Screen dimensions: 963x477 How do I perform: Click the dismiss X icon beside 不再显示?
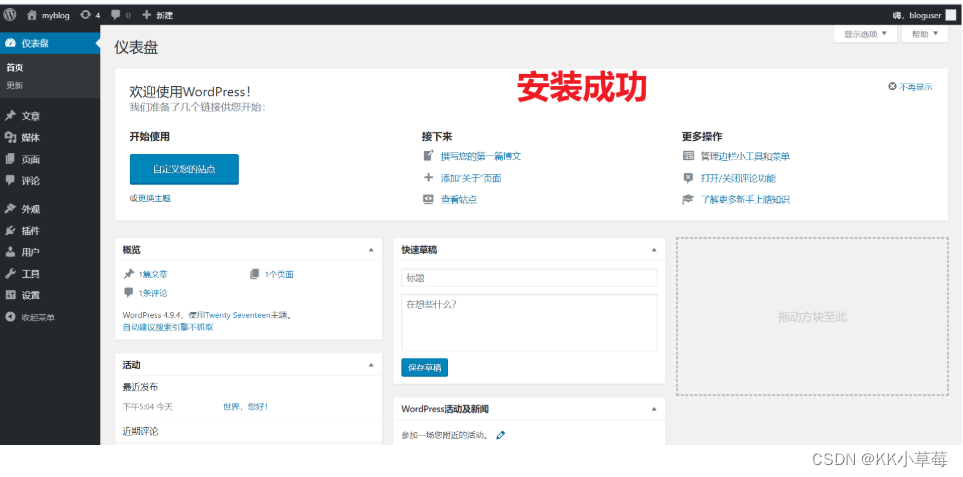892,87
